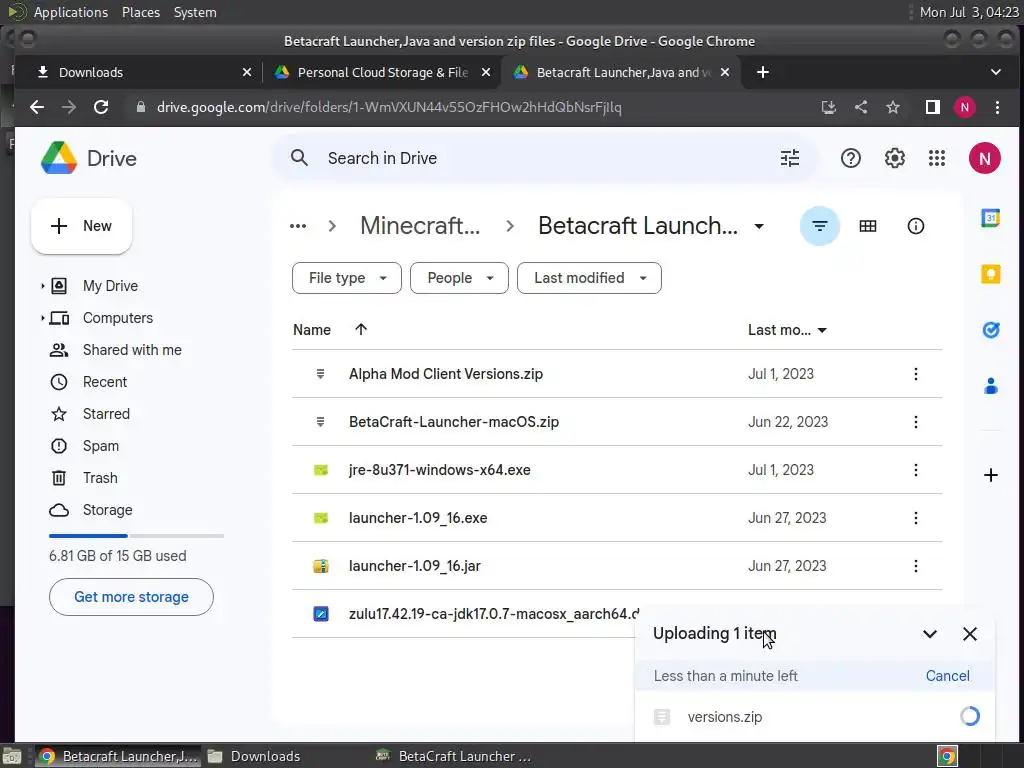Screen dimensions: 1024x768
Task: Open more actions for launcher-1.09_16.jar
Action: point(916,566)
